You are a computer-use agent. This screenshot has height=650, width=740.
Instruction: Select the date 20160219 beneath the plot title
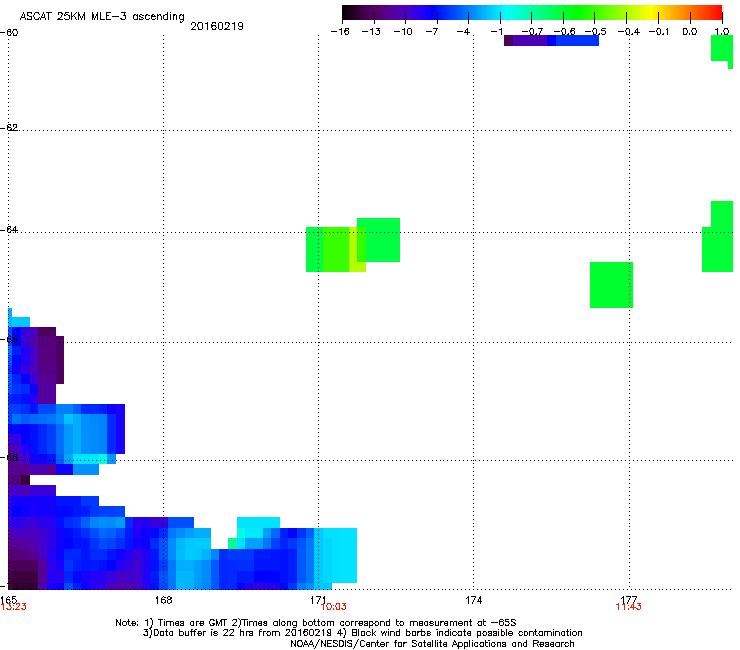[217, 26]
